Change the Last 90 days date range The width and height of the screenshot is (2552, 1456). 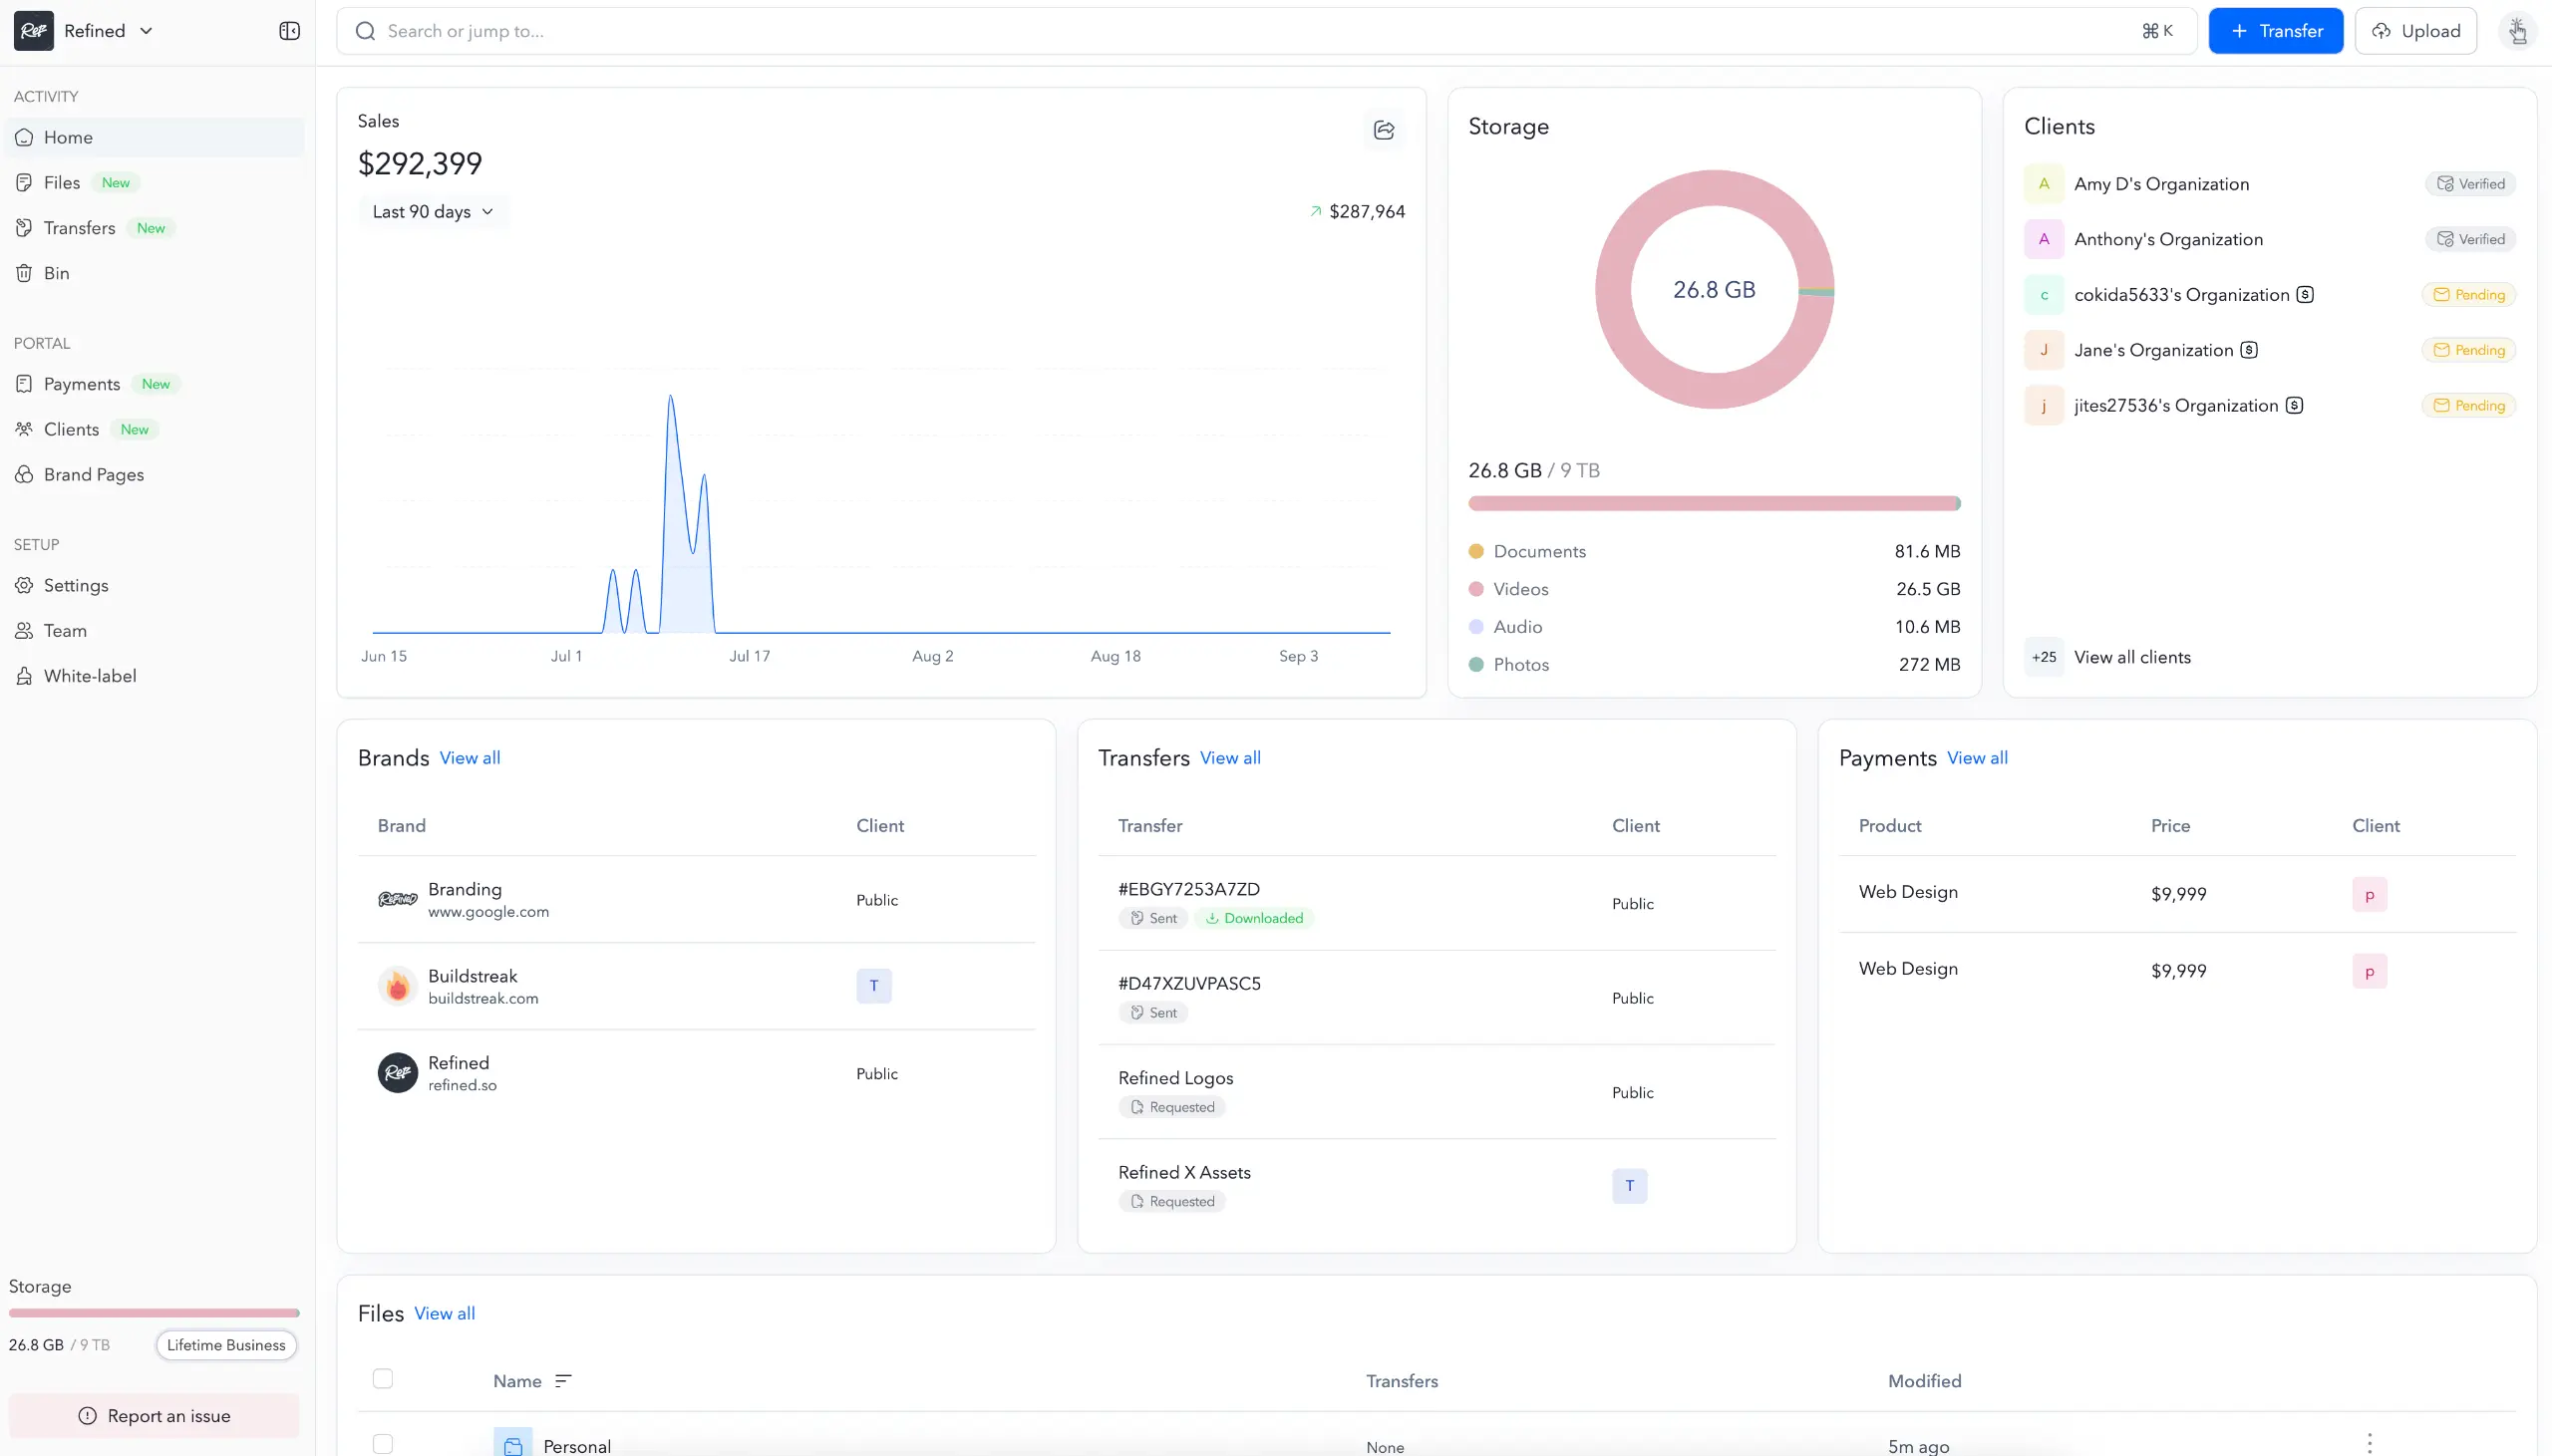coord(433,211)
